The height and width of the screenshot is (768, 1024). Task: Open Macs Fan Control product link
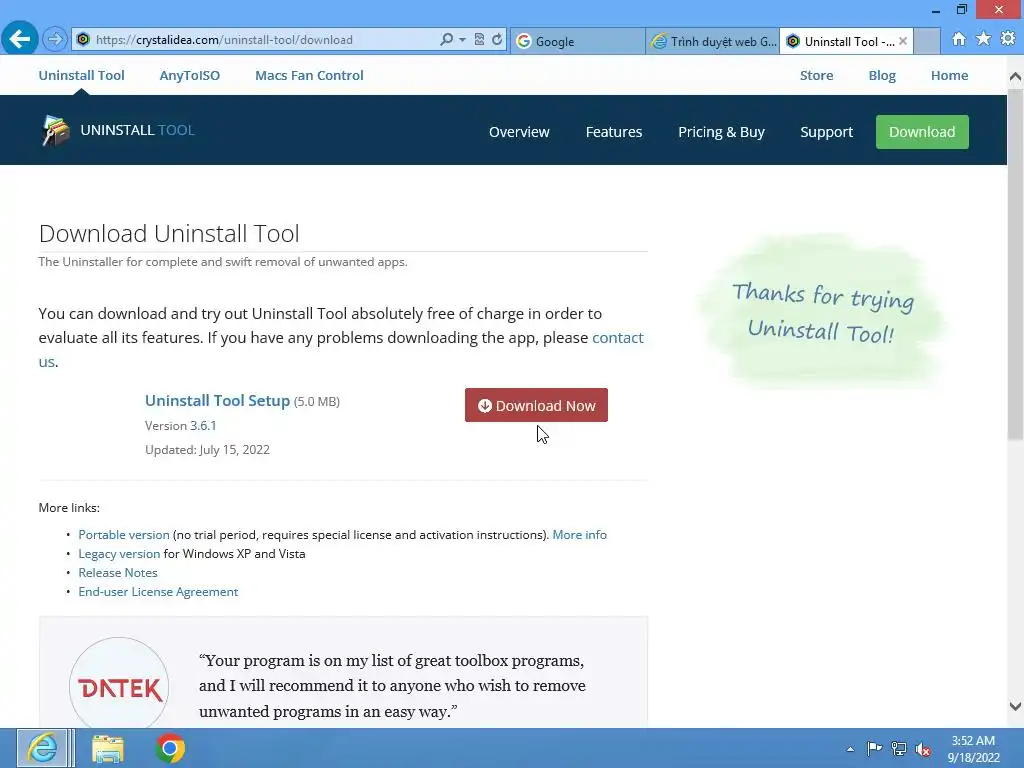(x=309, y=75)
